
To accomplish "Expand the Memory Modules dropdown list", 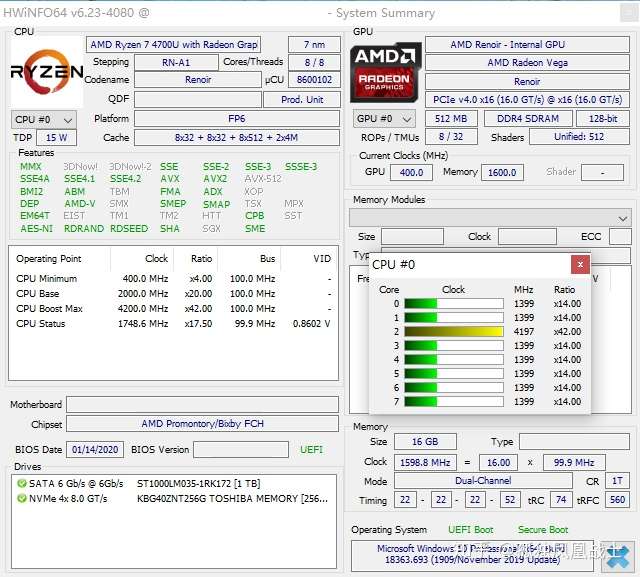I will pyautogui.click(x=490, y=218).
